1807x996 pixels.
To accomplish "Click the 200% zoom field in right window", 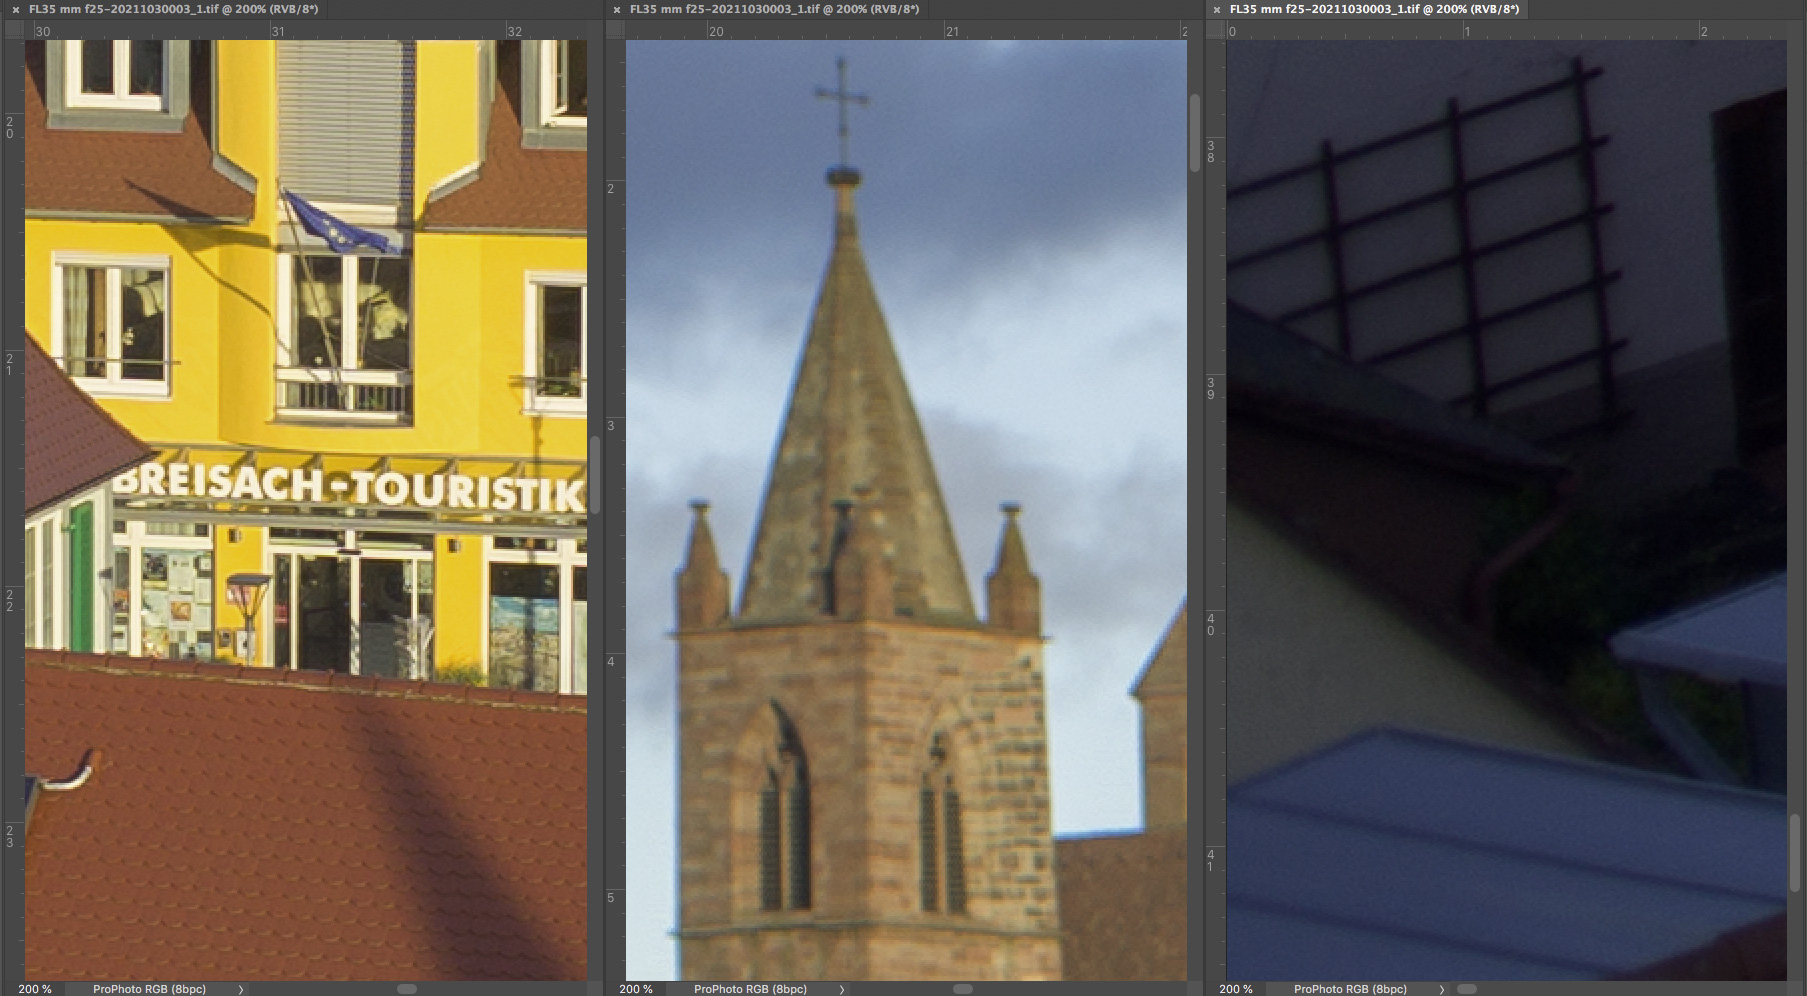I will click(1235, 989).
